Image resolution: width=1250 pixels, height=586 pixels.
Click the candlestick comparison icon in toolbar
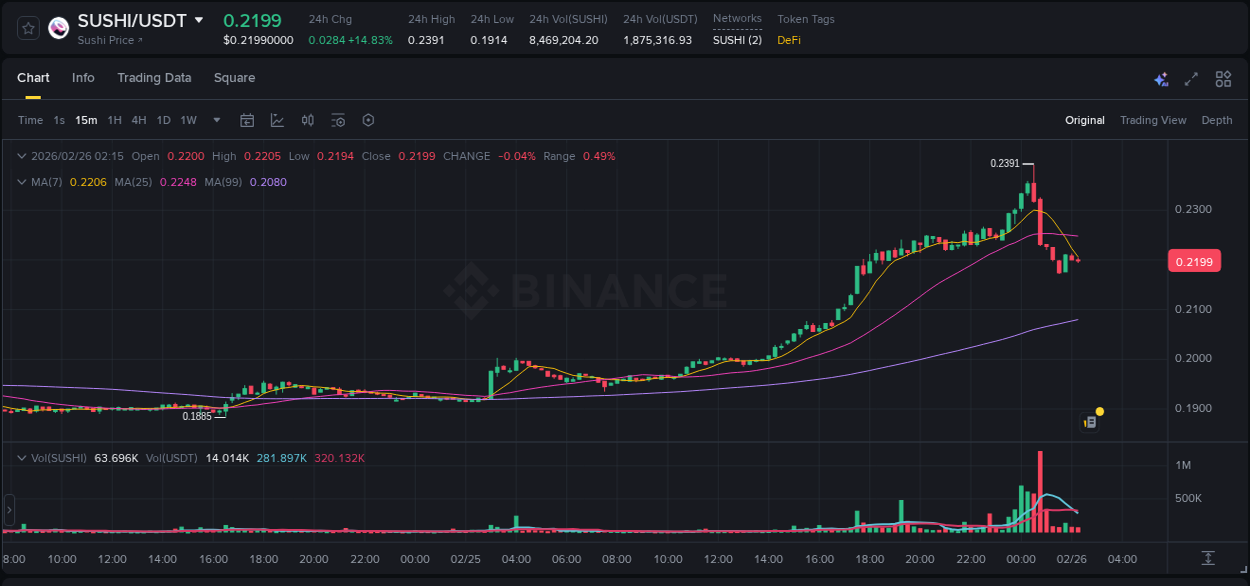click(x=308, y=120)
